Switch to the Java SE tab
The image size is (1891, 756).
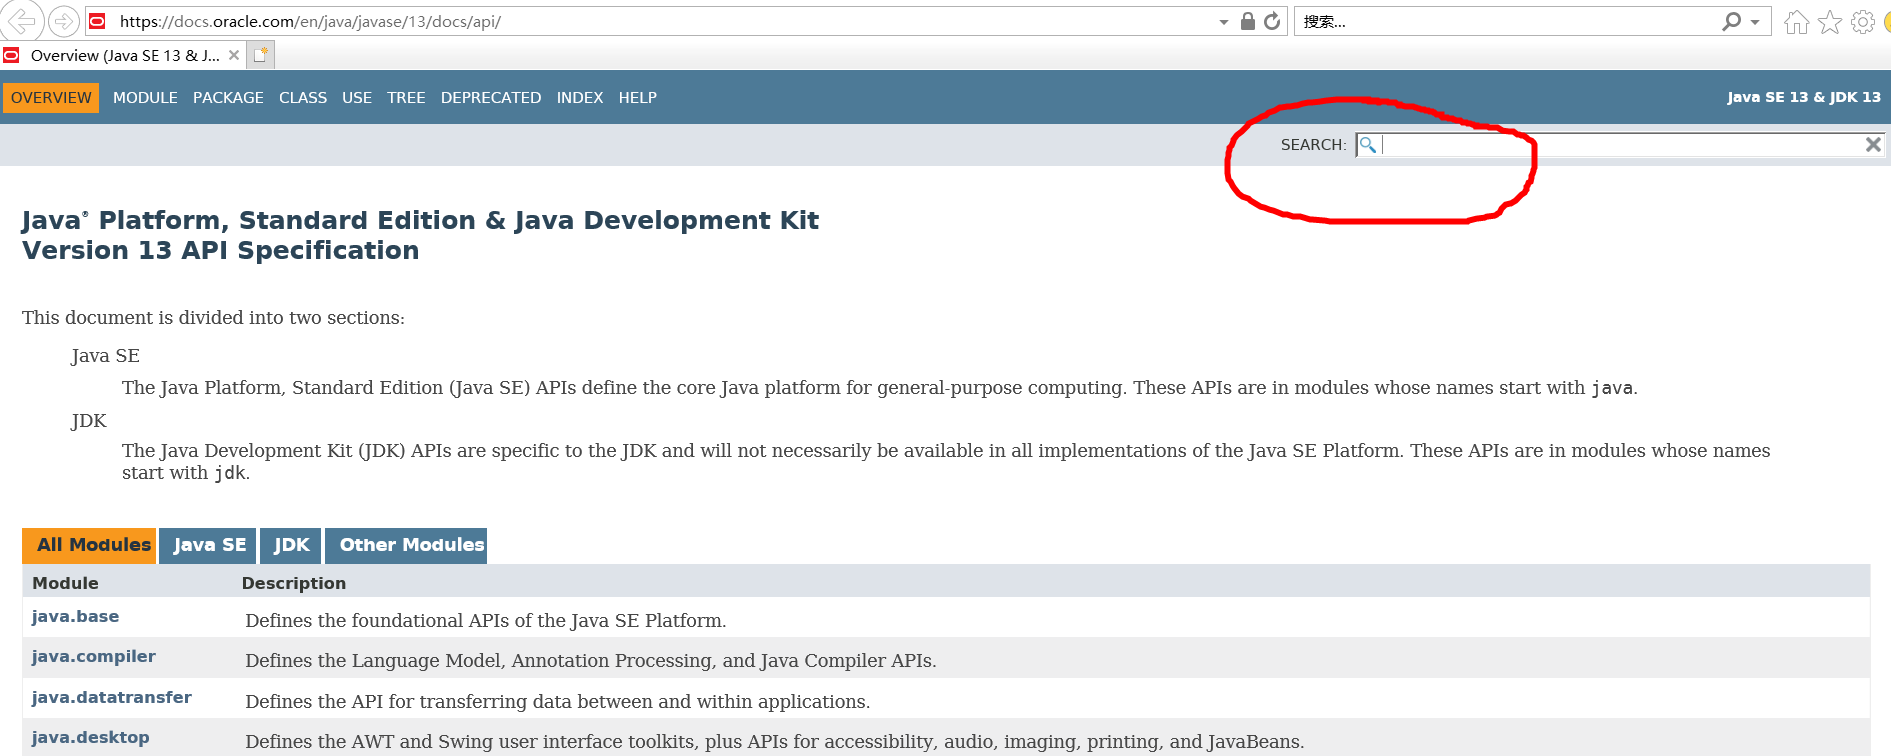(208, 546)
